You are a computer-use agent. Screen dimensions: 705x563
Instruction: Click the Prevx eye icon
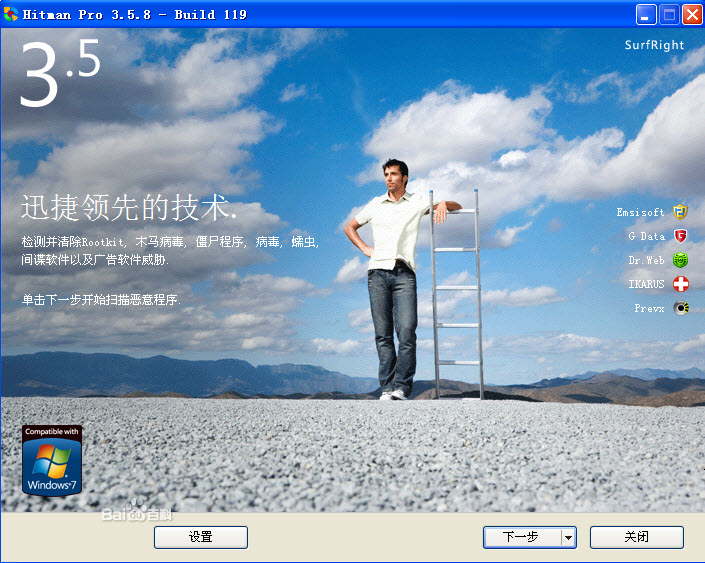point(681,308)
